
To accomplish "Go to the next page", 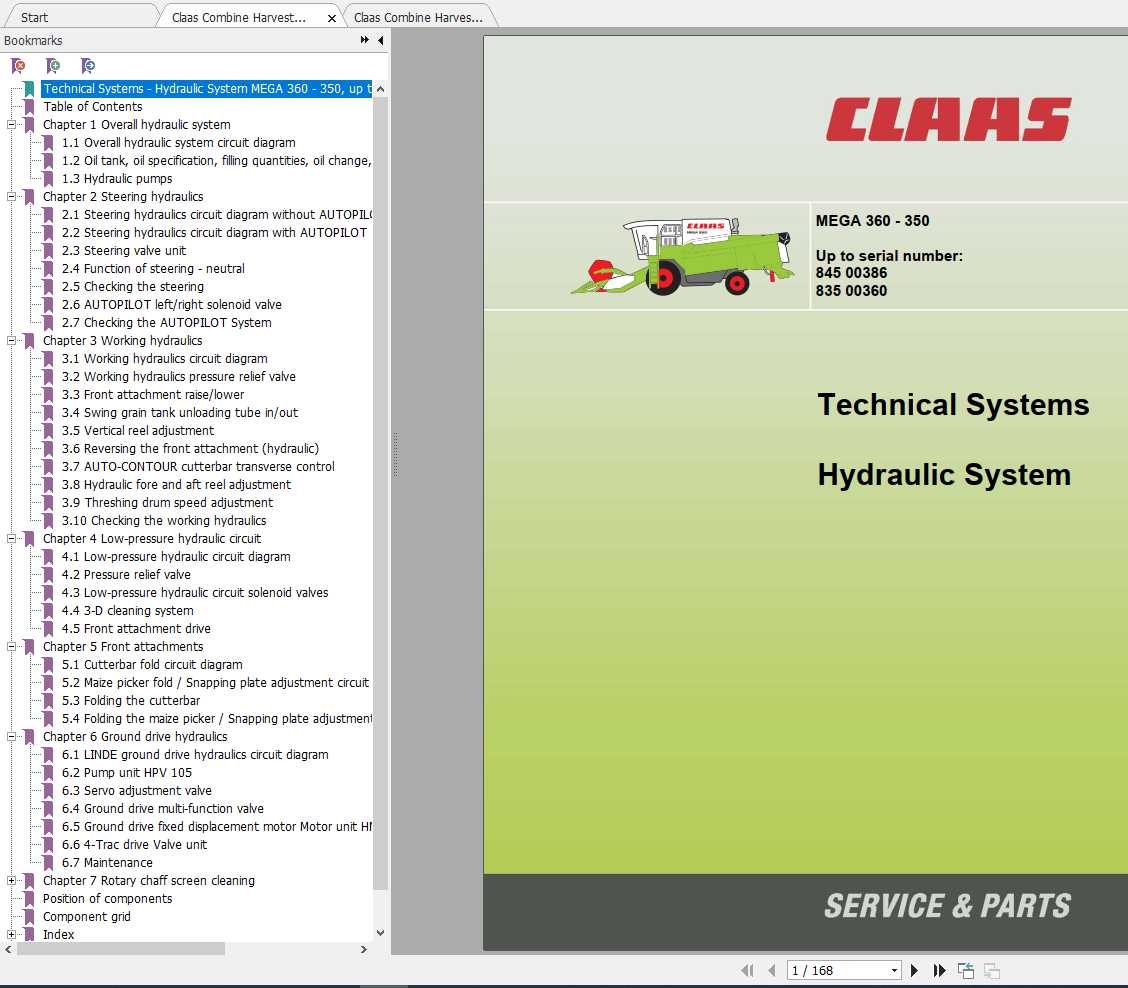I will point(914,970).
